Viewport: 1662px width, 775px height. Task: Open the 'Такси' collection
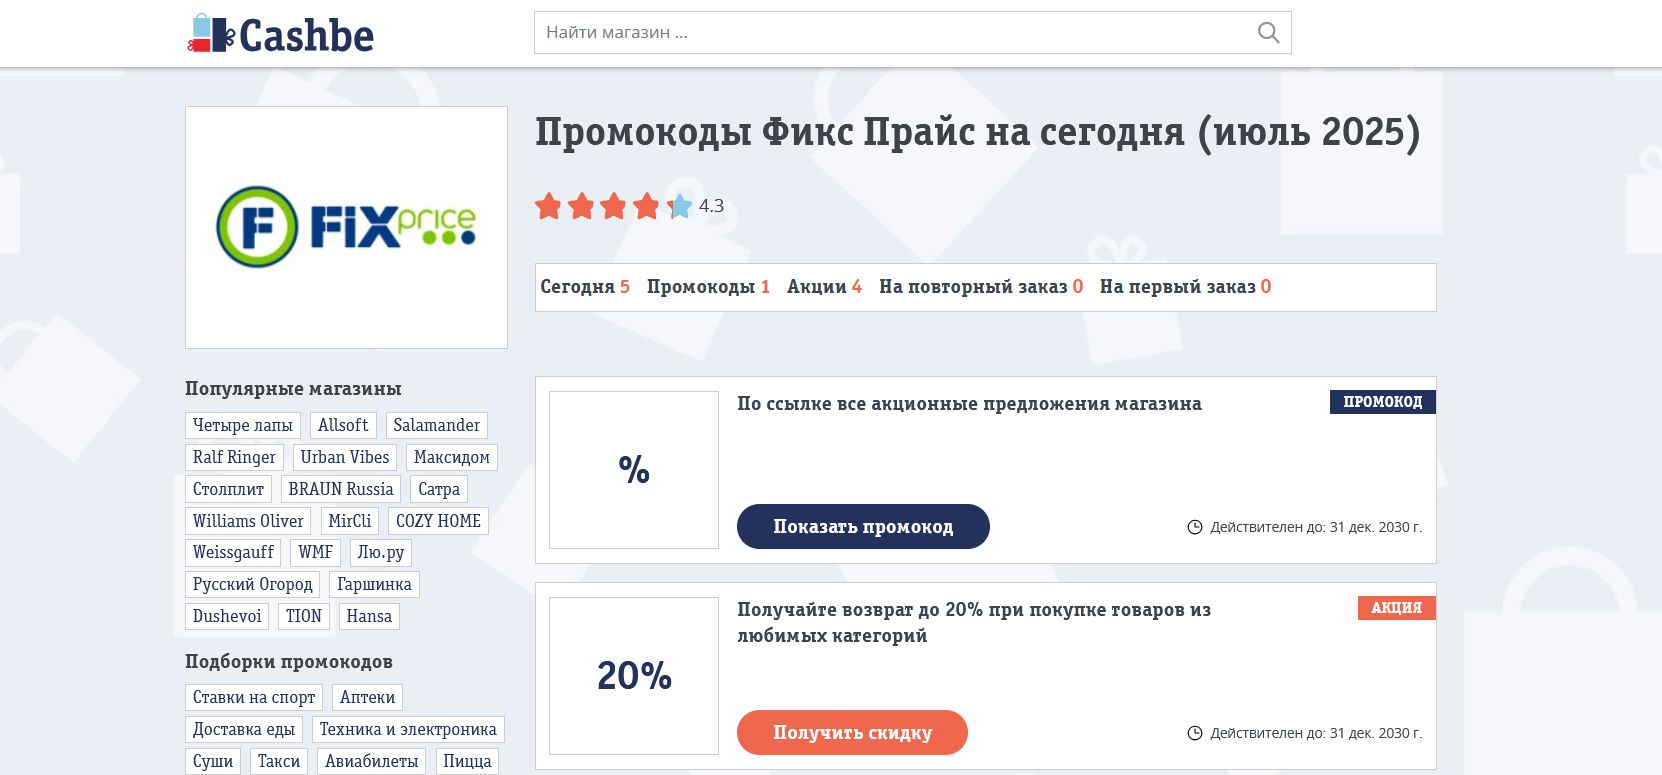(279, 761)
